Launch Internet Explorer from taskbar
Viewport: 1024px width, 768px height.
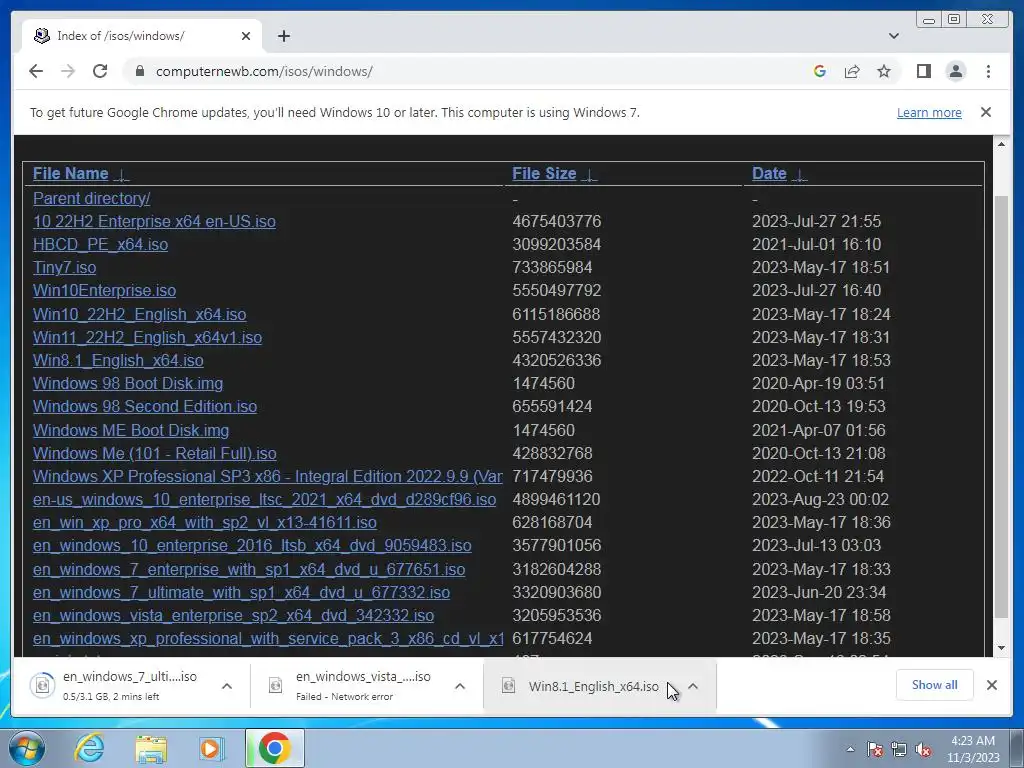89,748
